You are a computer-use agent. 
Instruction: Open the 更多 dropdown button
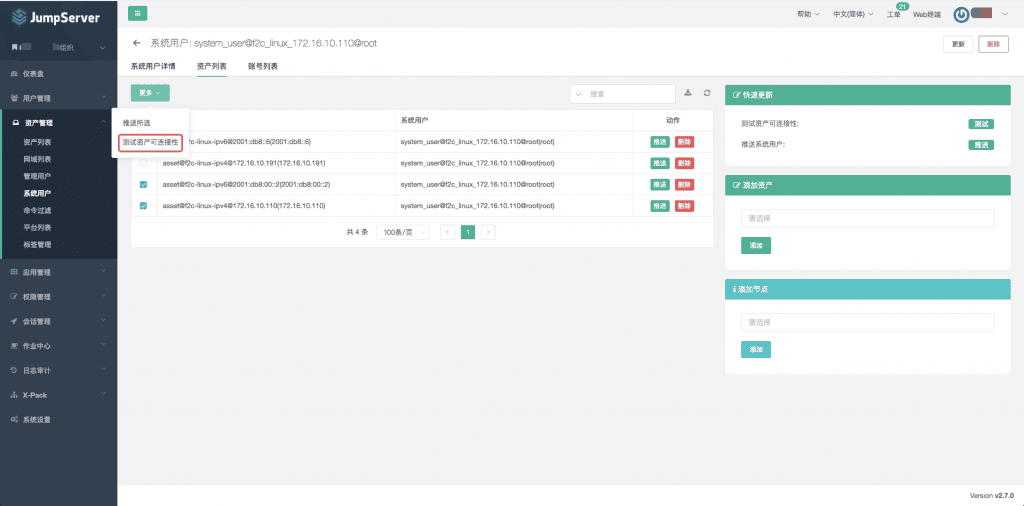tap(150, 93)
